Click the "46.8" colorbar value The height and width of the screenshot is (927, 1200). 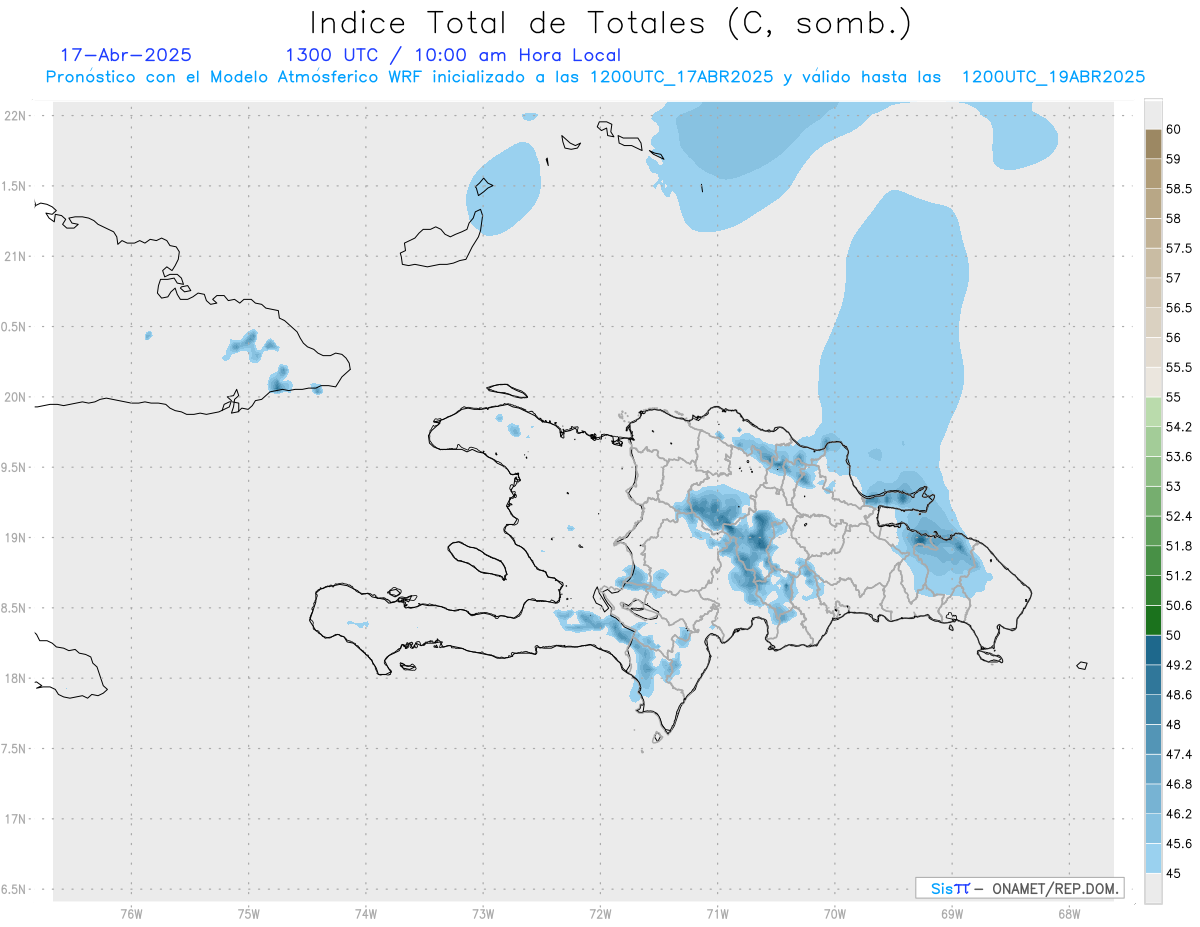click(x=1179, y=784)
